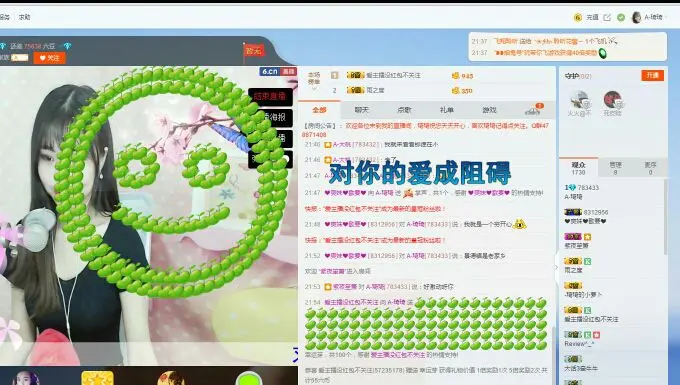Switch to the 管理 8 managers tab
The image size is (680, 385).
coord(615,168)
